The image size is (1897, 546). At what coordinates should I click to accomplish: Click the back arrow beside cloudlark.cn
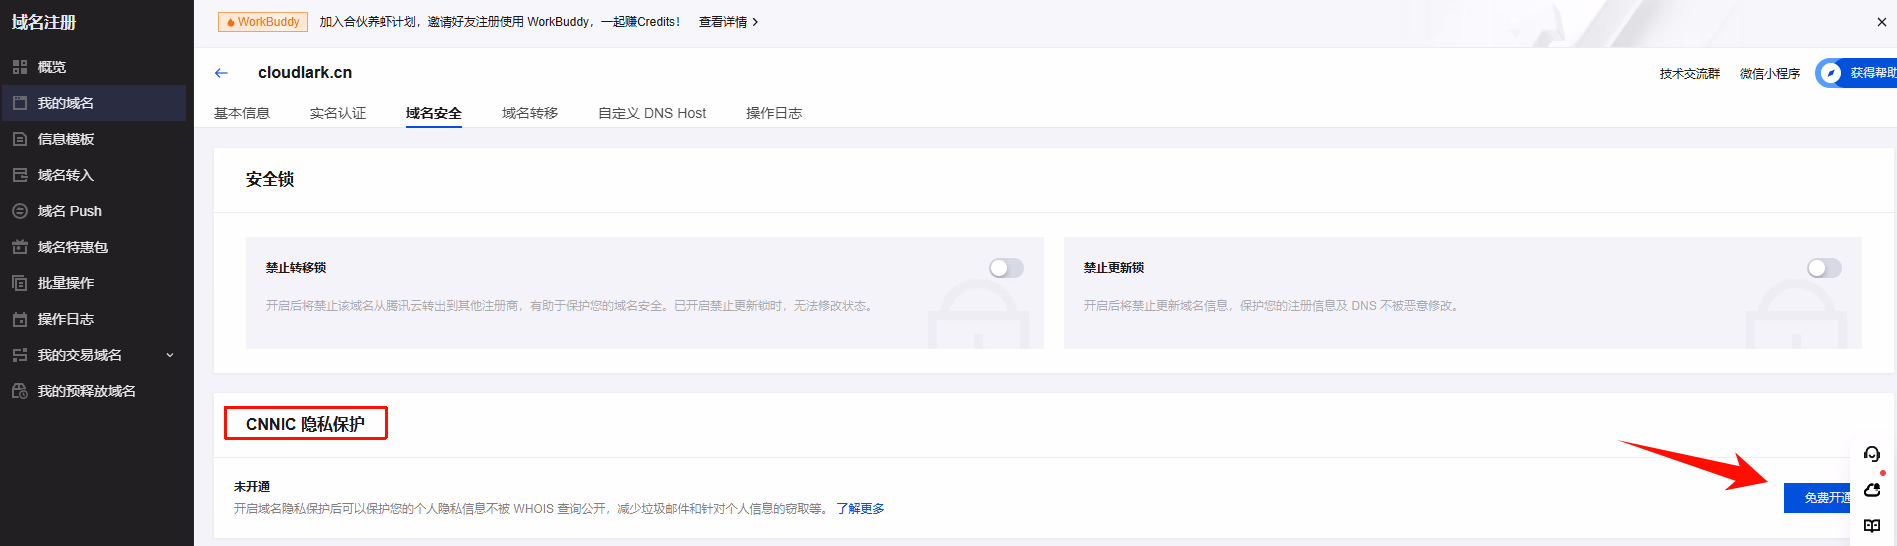coord(221,73)
